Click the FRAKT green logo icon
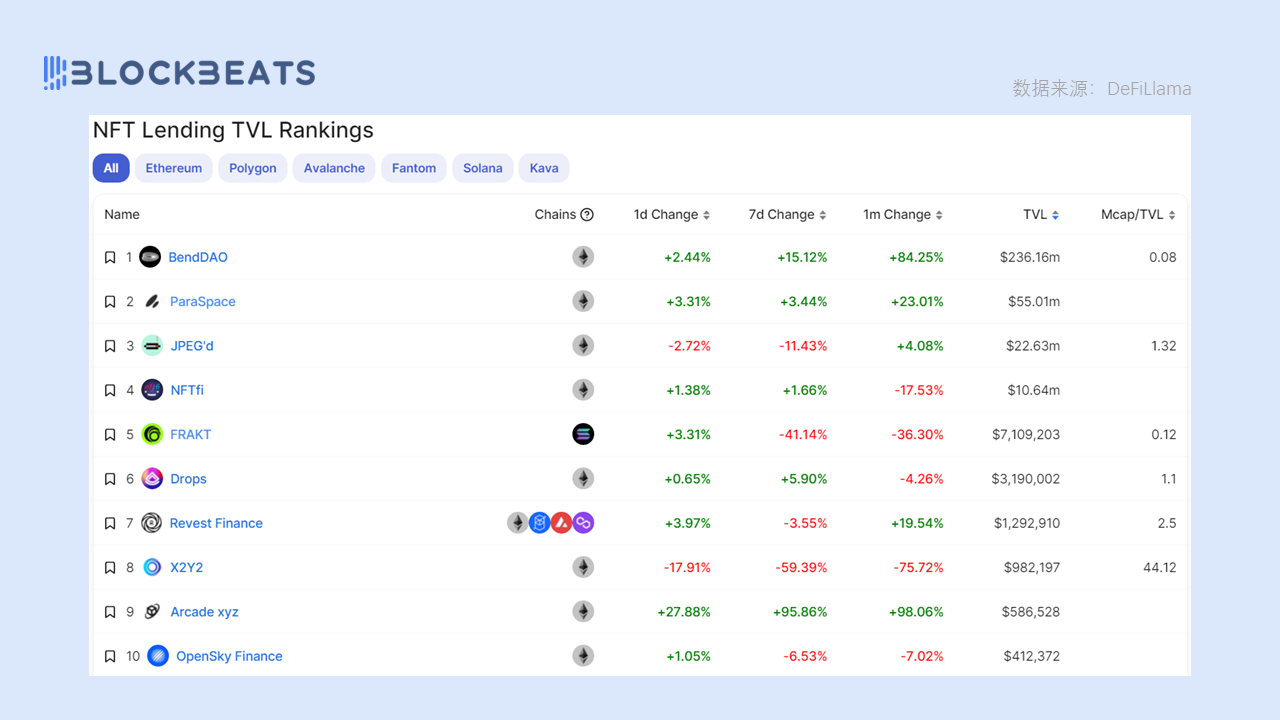The height and width of the screenshot is (720, 1280). (152, 434)
